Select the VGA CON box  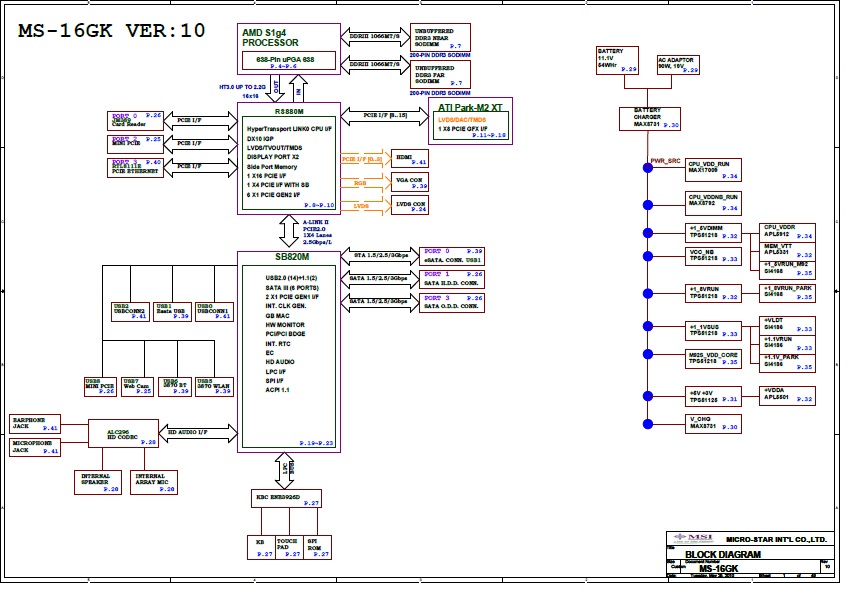pyautogui.click(x=410, y=182)
